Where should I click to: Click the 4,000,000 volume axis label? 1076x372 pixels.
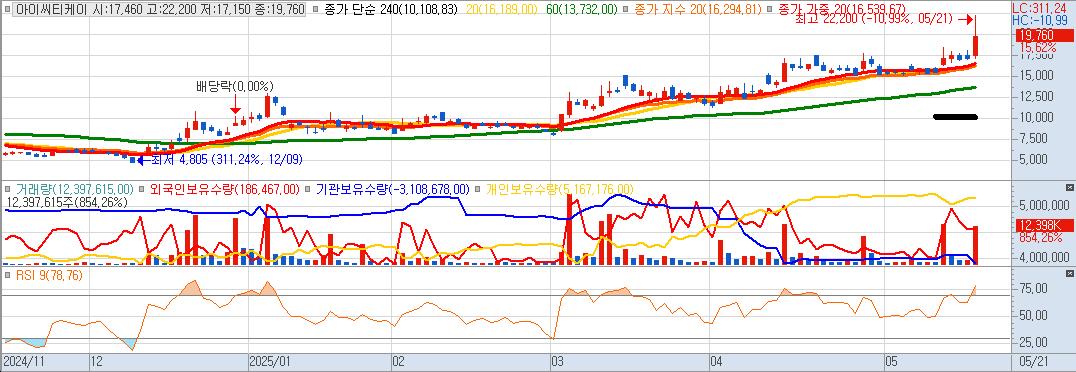pyautogui.click(x=1044, y=258)
